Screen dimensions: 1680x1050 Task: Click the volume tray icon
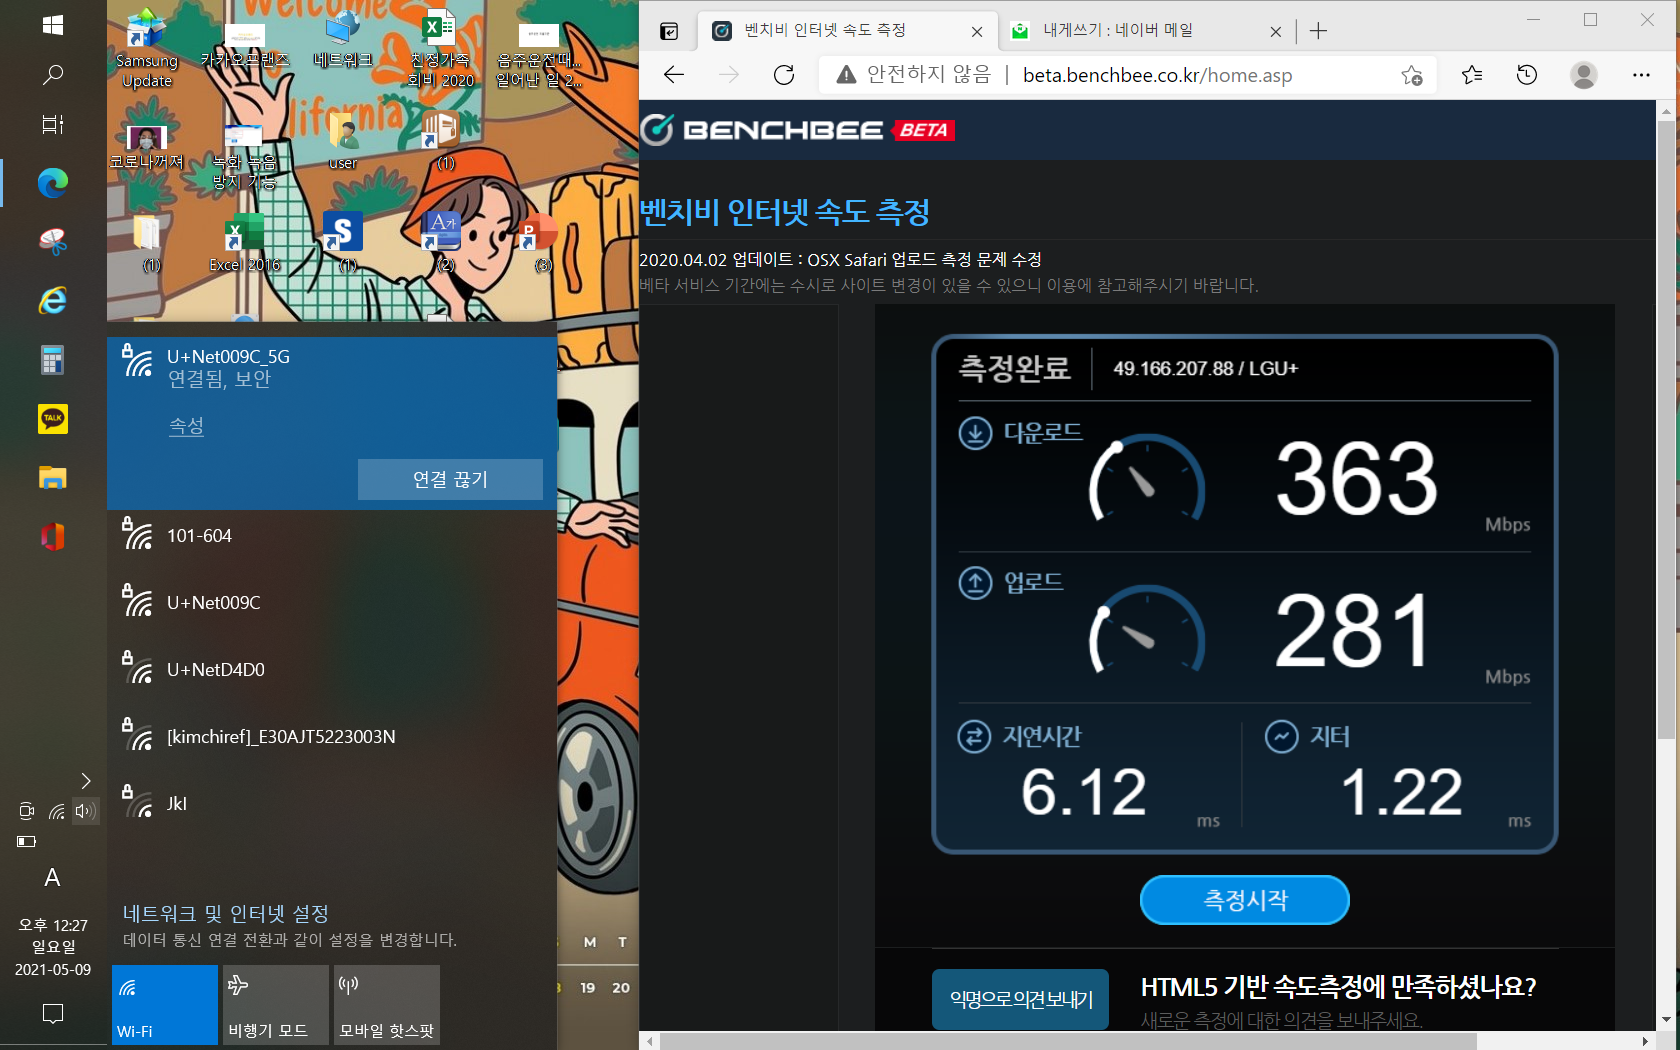(x=85, y=811)
